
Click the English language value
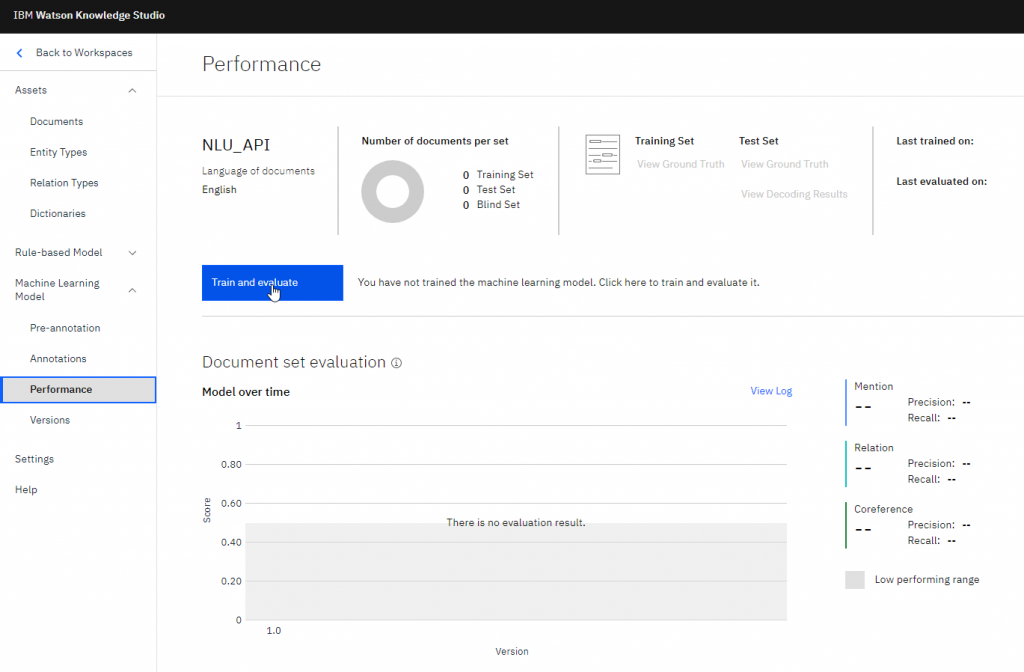click(219, 189)
